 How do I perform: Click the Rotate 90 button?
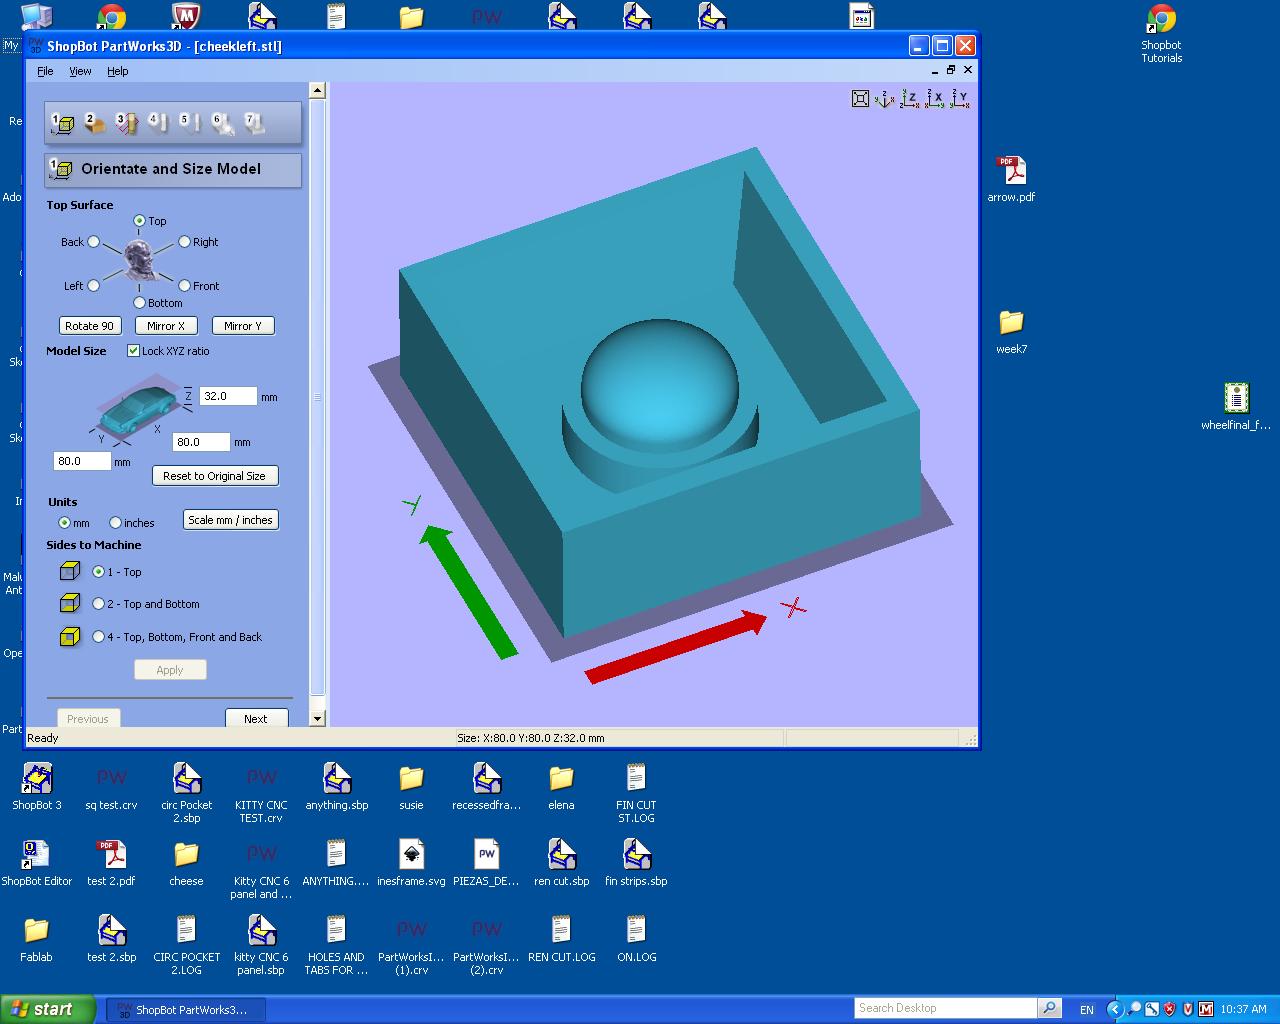(x=90, y=326)
